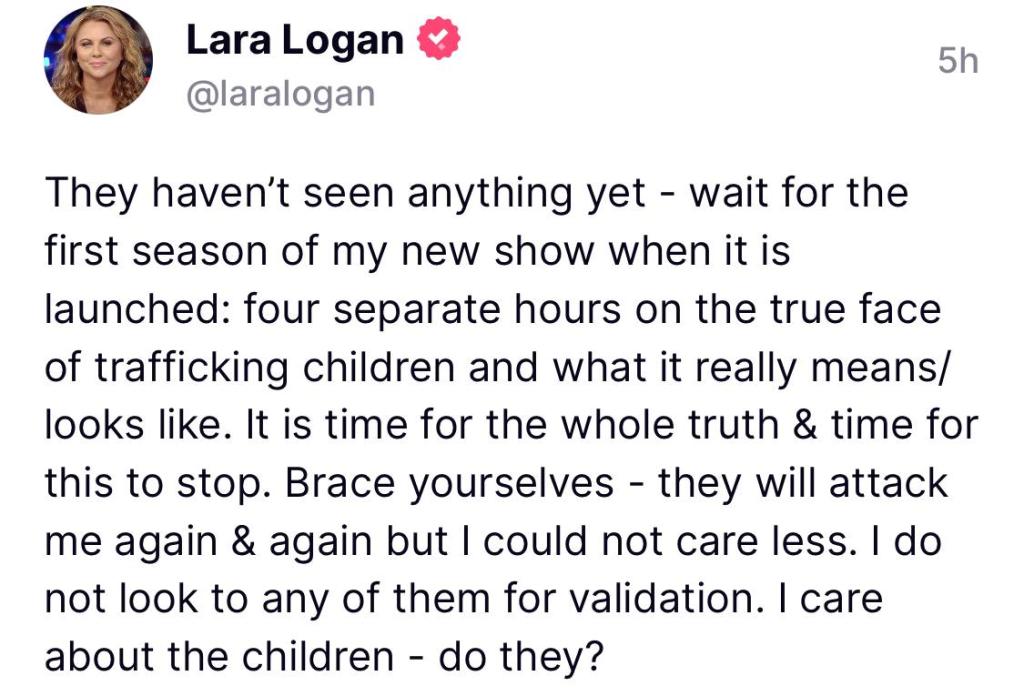Screen dimensions: 1024x696
Task: Click the words "this to stop."
Action: (x=158, y=483)
